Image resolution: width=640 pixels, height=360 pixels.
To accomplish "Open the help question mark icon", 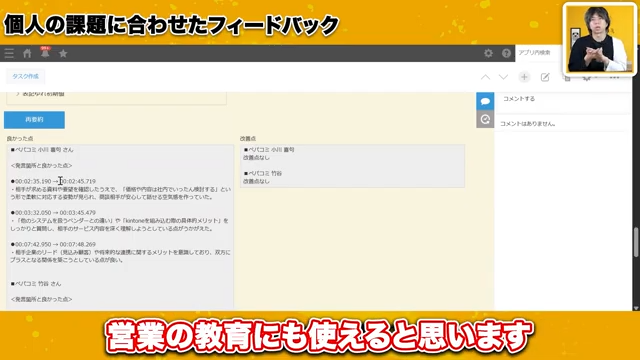I will coord(506,53).
